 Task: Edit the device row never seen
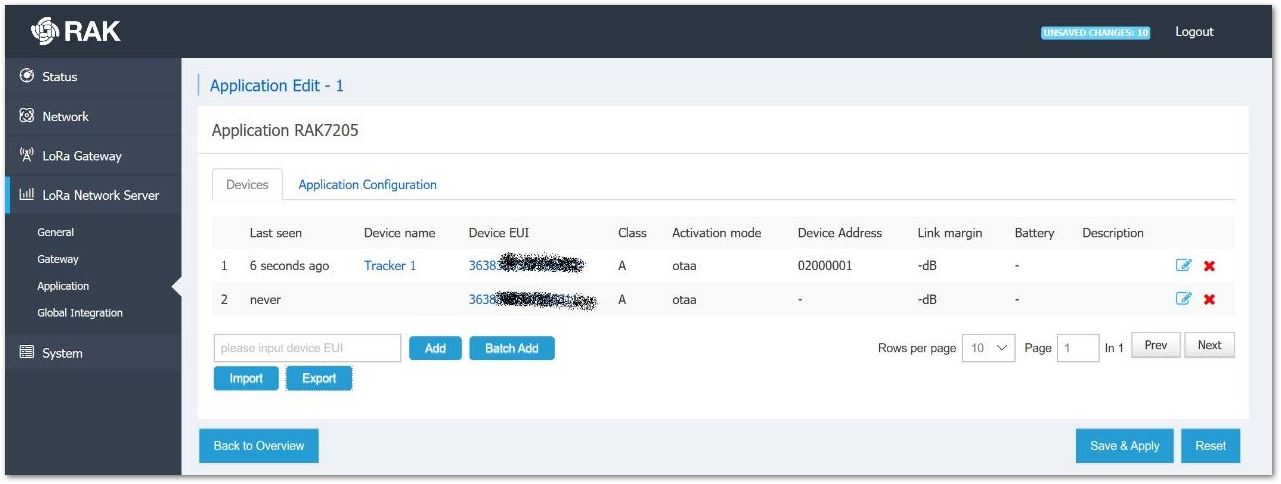point(1184,299)
